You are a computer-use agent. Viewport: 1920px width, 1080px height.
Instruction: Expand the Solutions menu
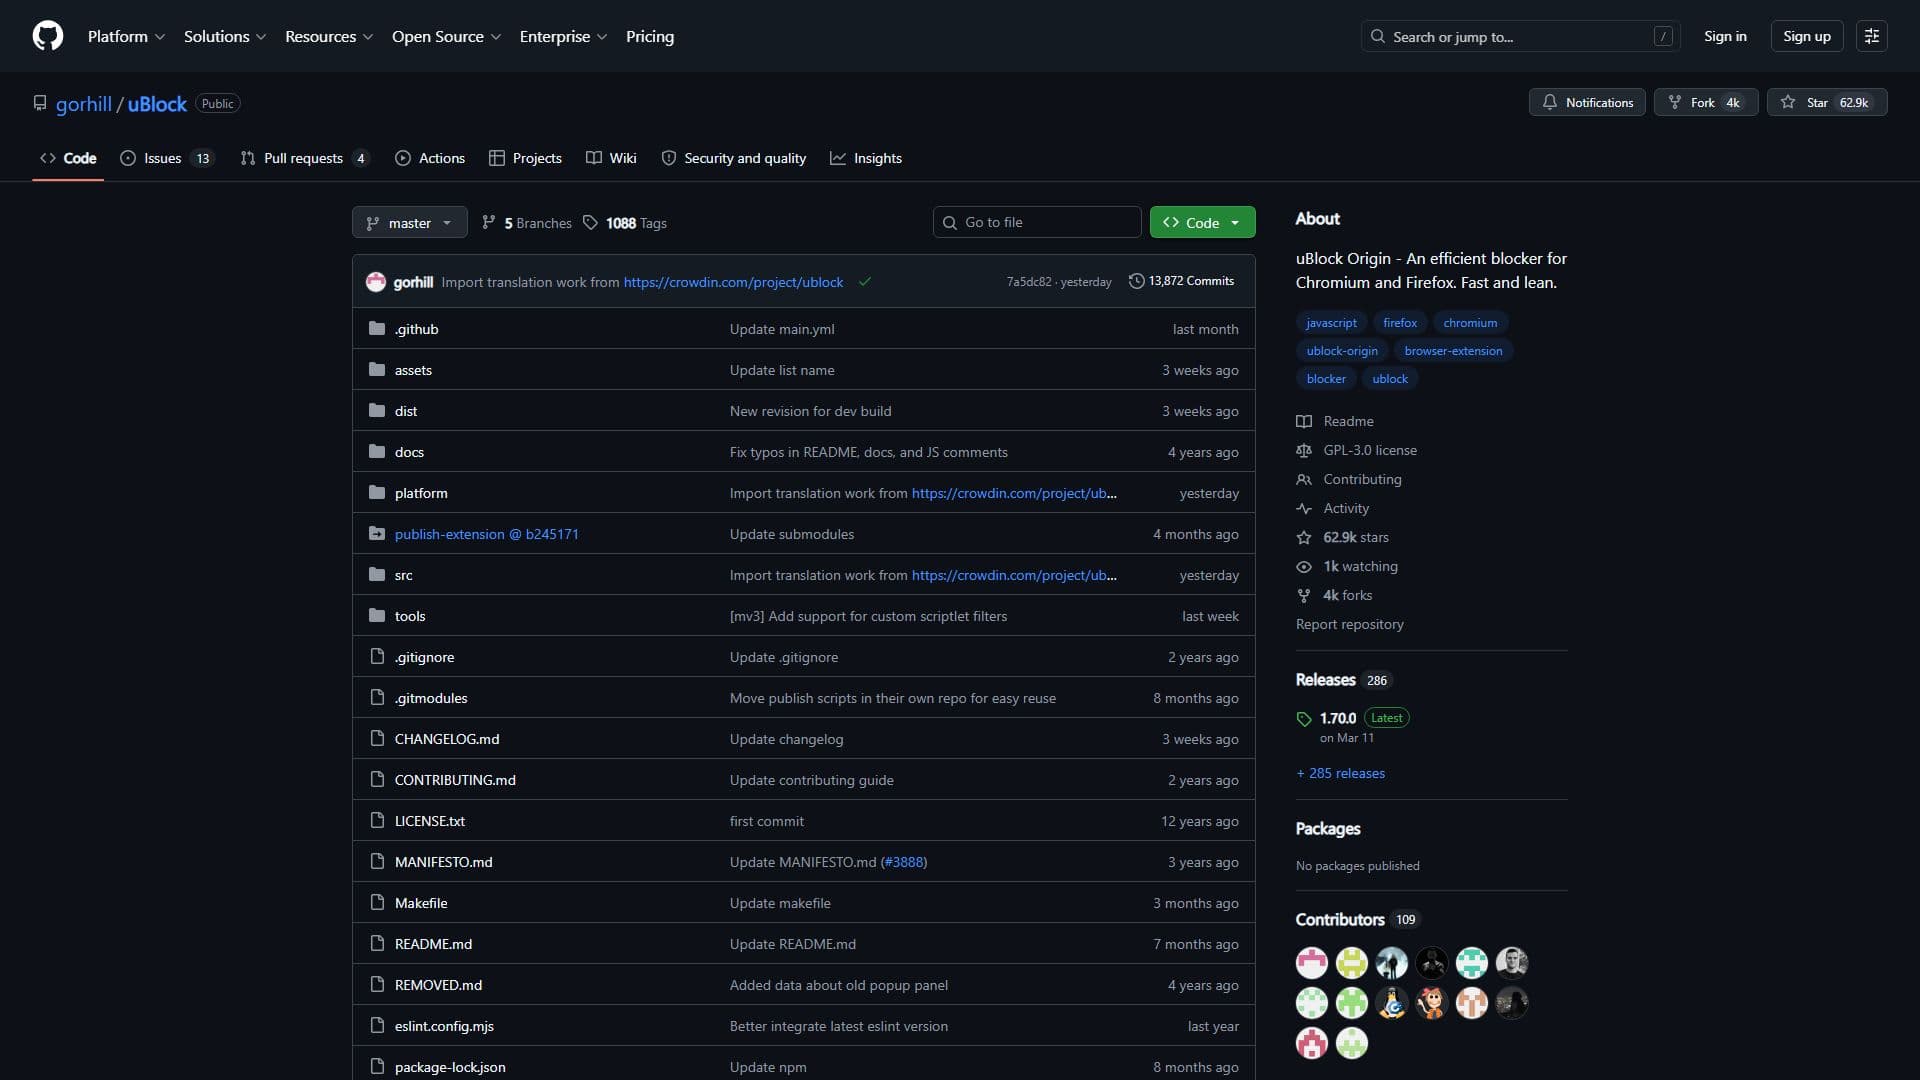pyautogui.click(x=225, y=36)
